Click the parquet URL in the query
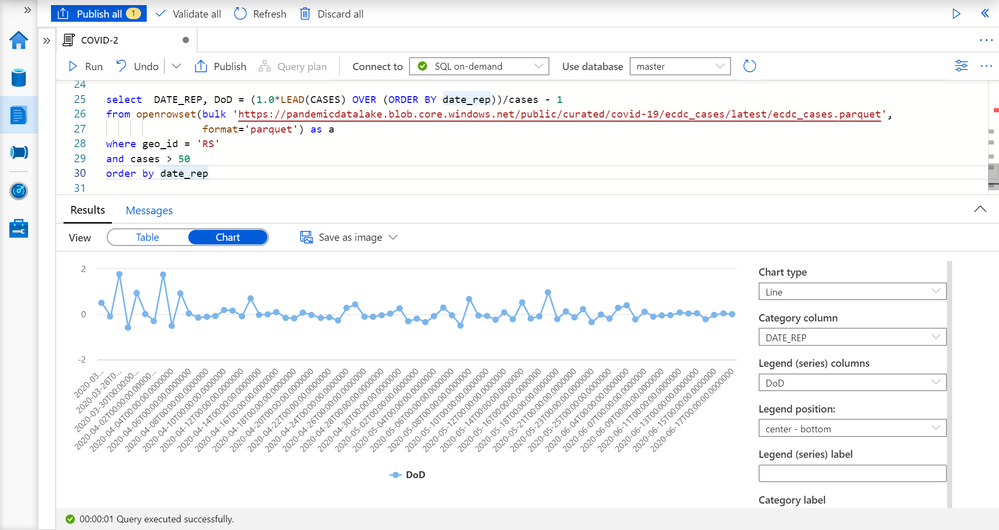The width and height of the screenshot is (999, 530). click(560, 115)
